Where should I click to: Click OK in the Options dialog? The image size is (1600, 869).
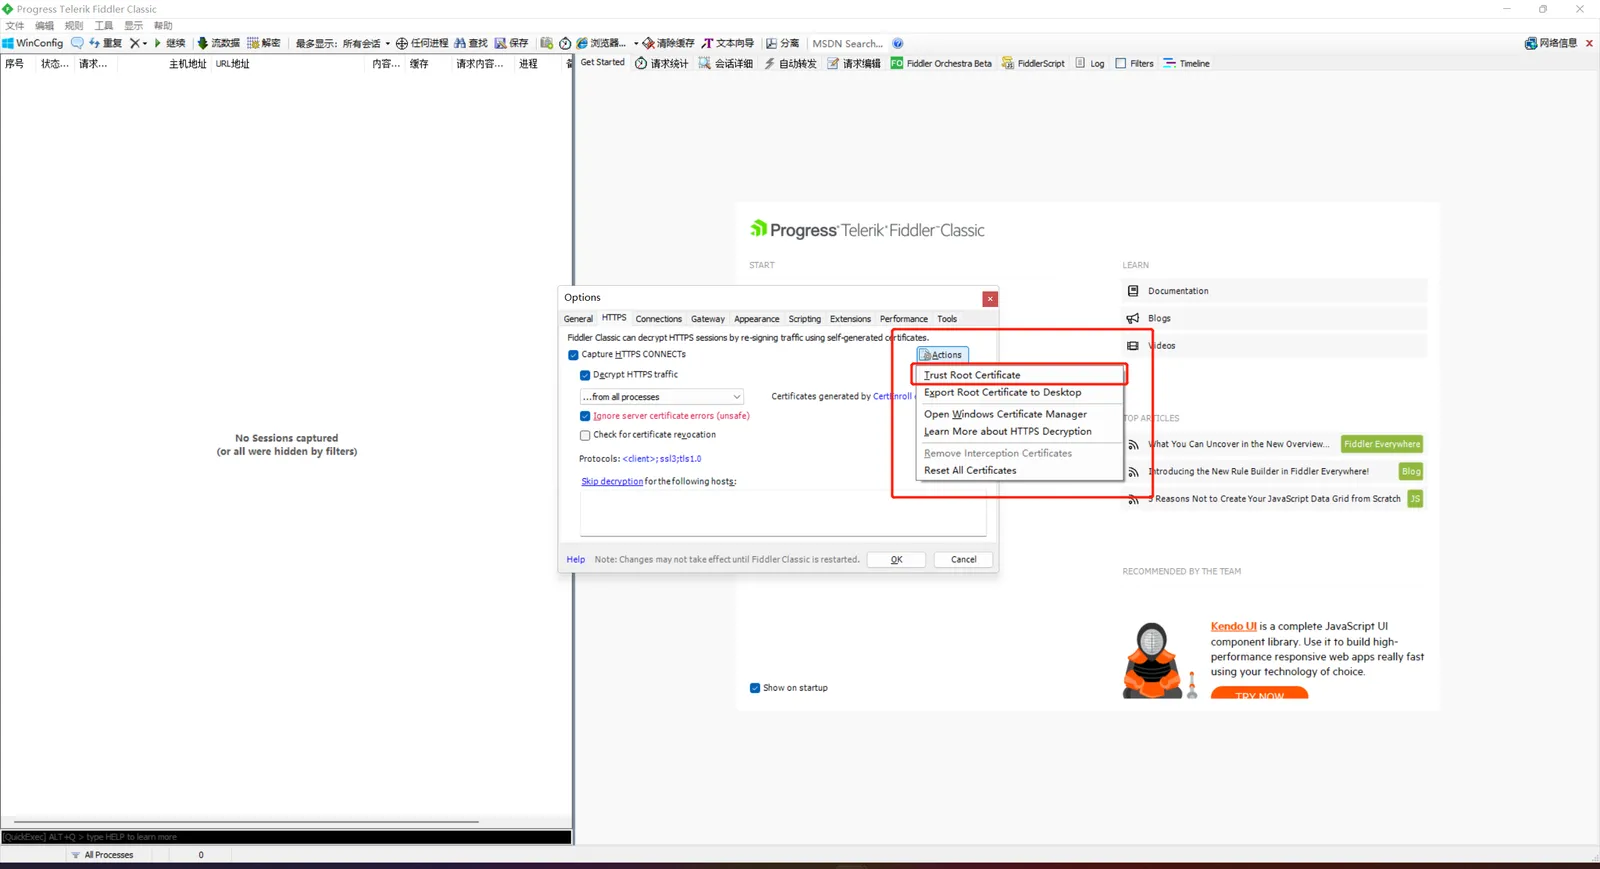[x=896, y=560]
